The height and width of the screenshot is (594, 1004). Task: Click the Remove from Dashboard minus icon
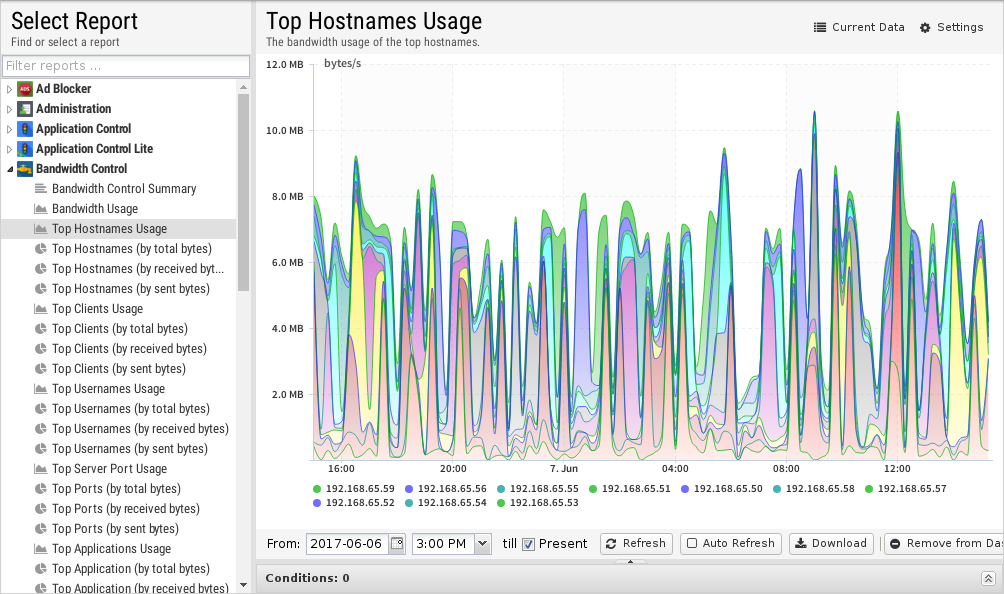895,543
